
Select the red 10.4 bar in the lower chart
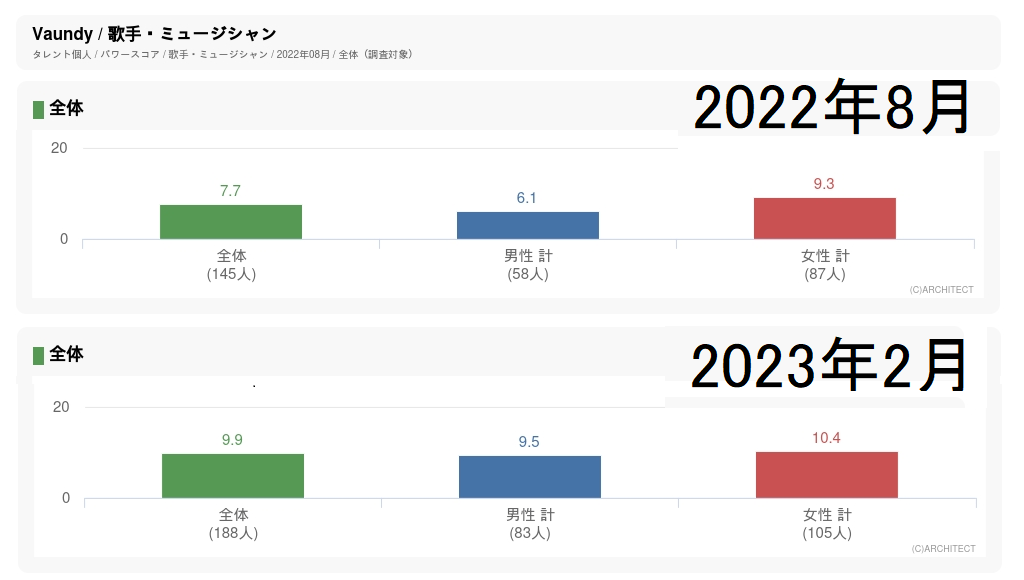[x=826, y=475]
